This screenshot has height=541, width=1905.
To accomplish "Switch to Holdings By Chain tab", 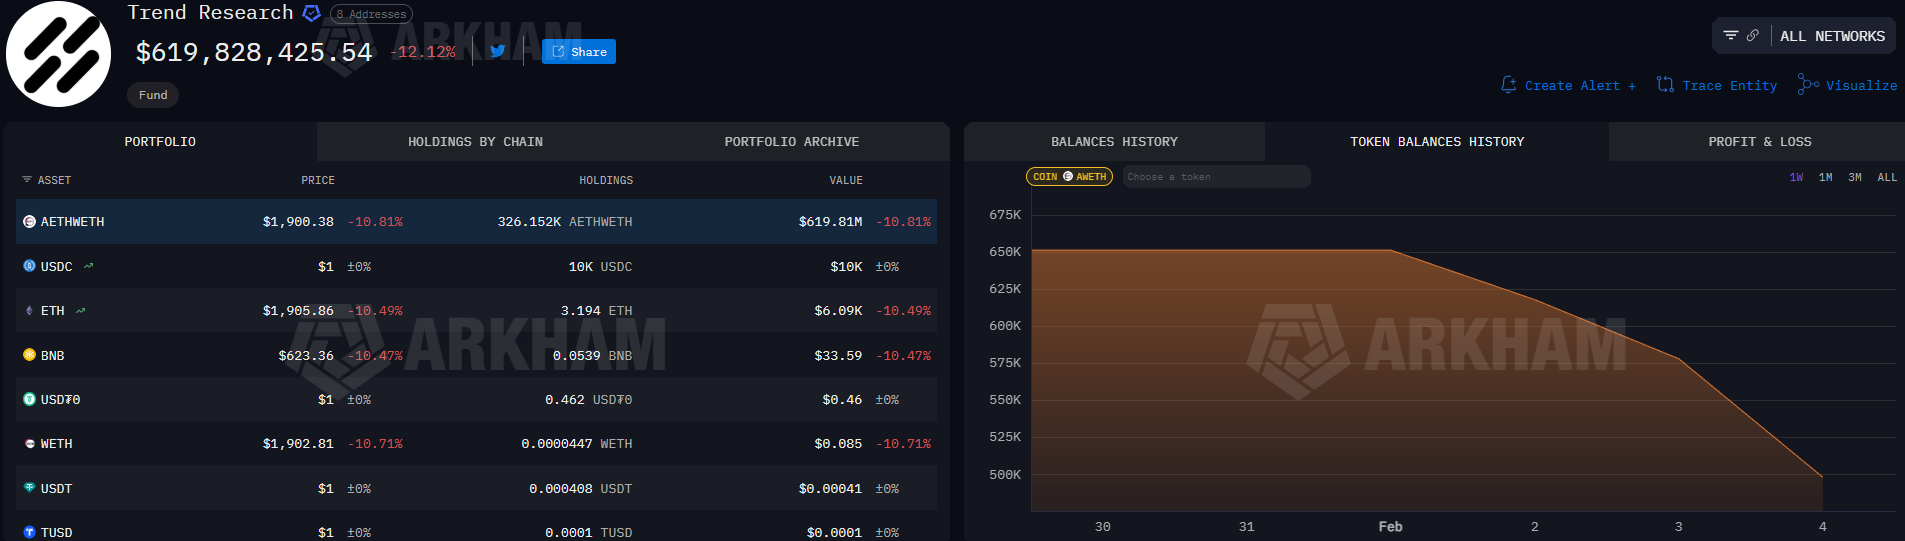I will coord(475,142).
